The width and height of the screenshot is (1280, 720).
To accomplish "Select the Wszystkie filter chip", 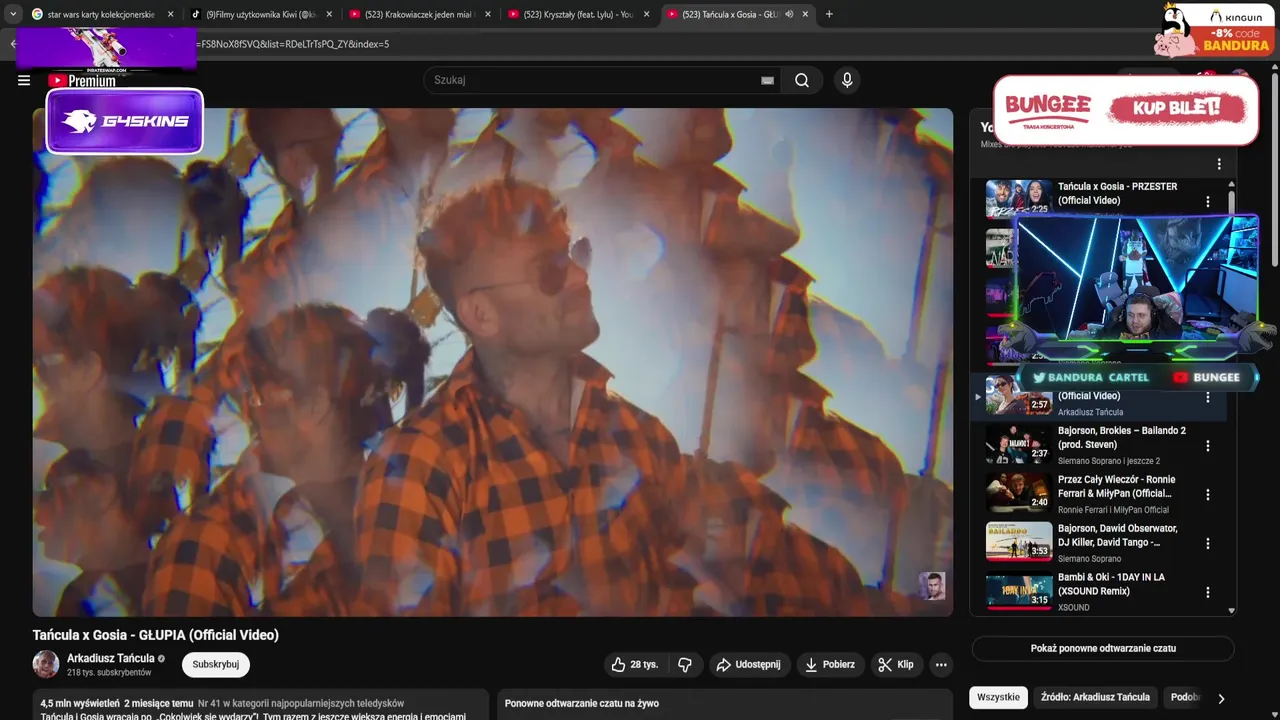I will point(998,697).
